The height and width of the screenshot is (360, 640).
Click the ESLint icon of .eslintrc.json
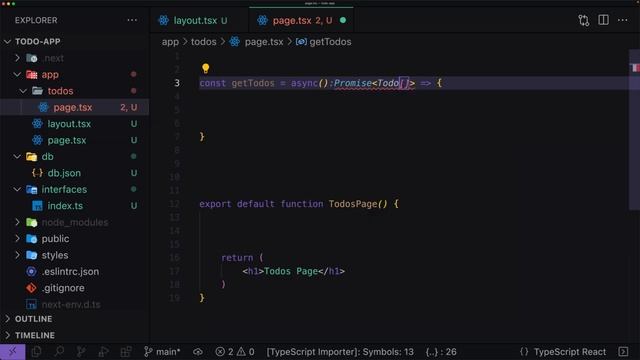click(x=31, y=271)
